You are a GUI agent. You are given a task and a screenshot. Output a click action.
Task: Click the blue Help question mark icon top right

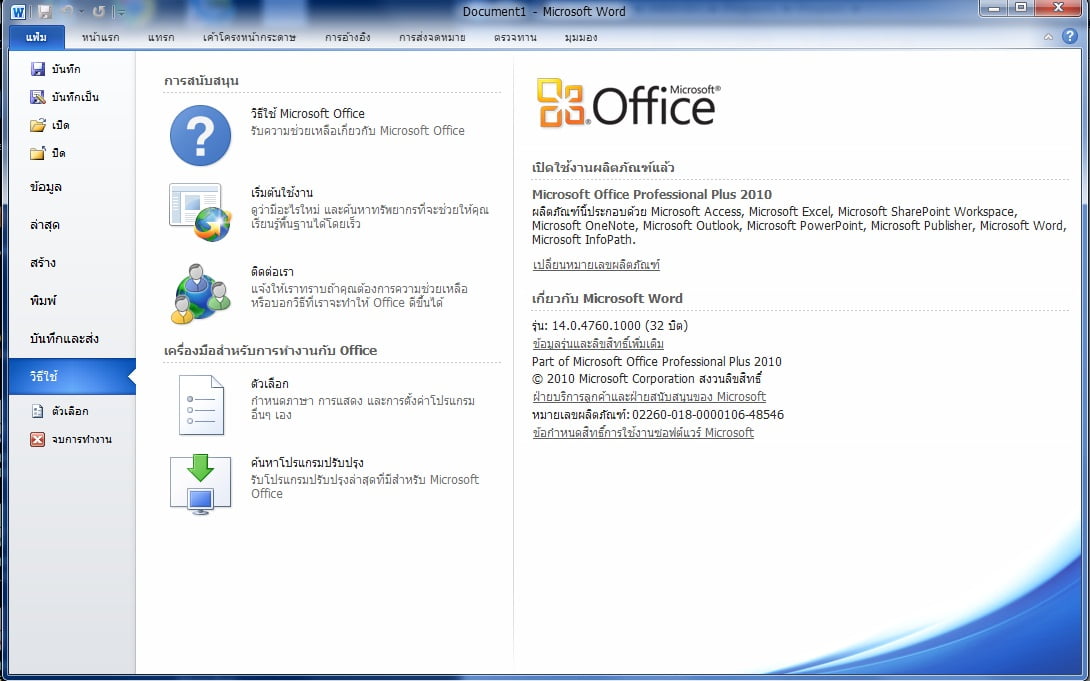pos(1070,36)
